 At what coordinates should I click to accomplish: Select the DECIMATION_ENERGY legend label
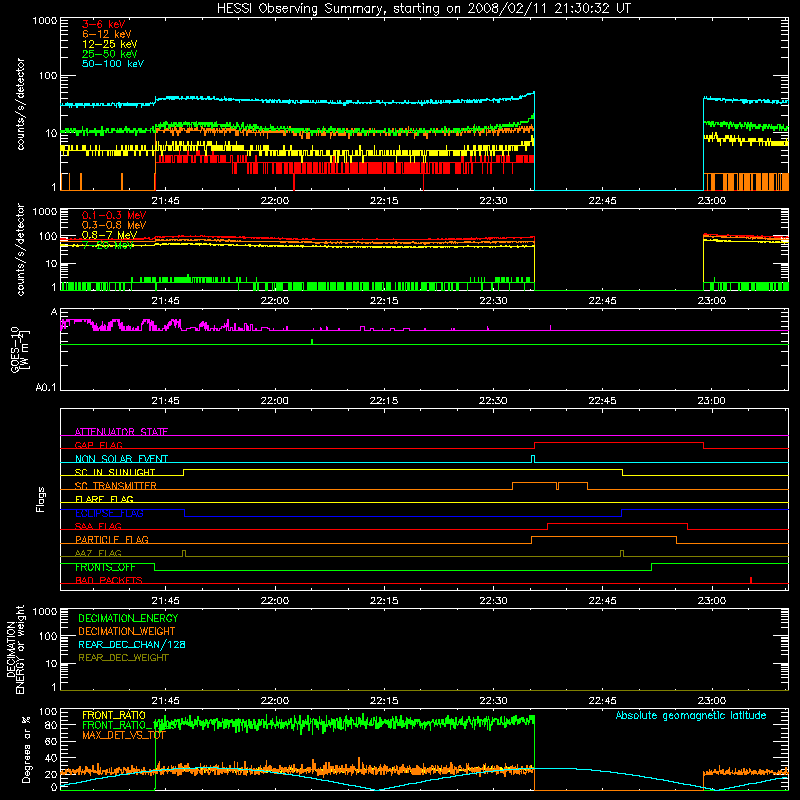tap(128, 618)
